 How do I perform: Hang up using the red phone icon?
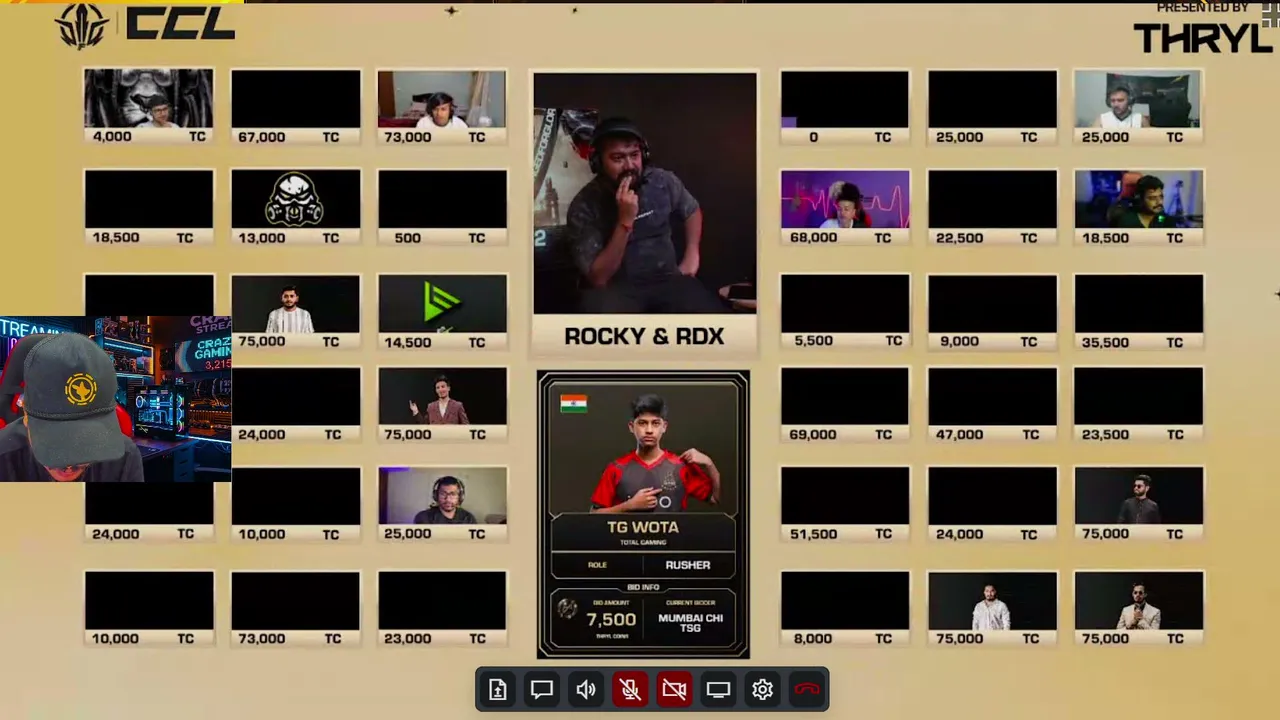(x=807, y=690)
